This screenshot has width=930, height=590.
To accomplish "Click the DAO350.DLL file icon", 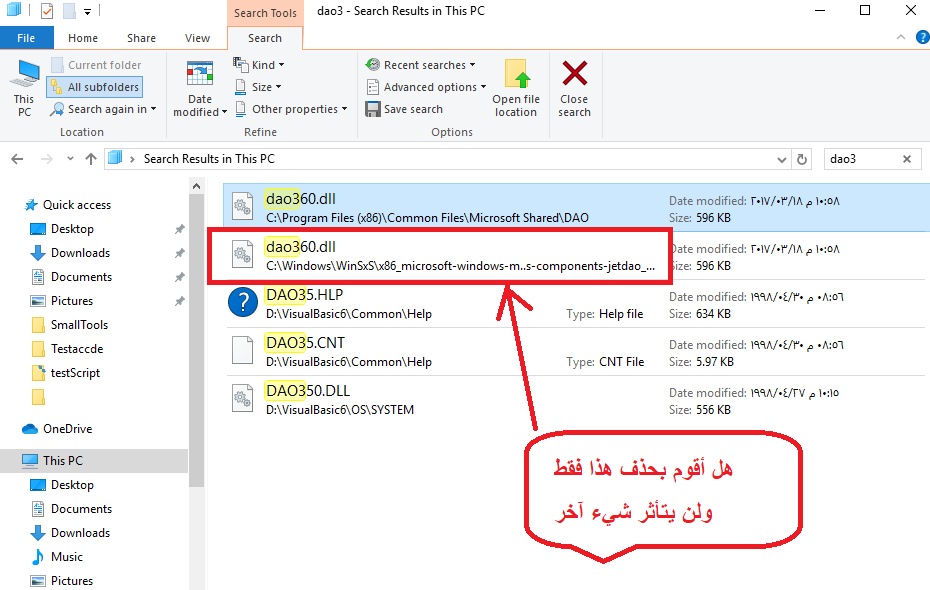I will (243, 398).
